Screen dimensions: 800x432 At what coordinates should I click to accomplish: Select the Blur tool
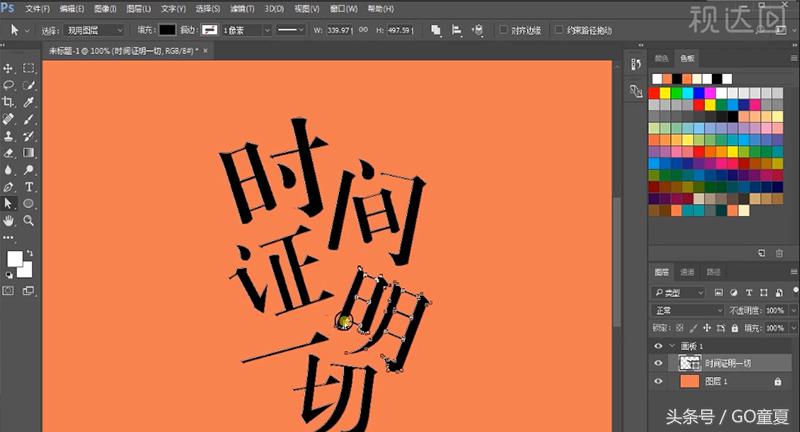tap(8, 169)
